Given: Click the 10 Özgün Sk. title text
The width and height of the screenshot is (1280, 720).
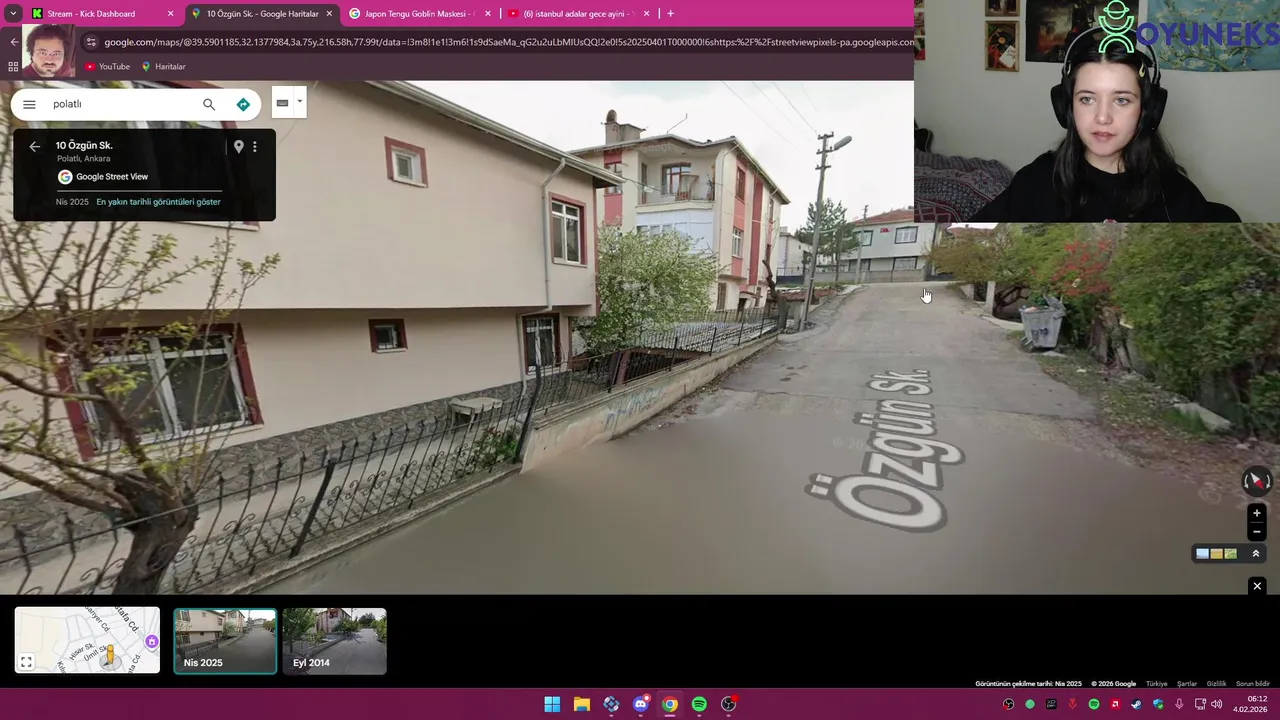Looking at the screenshot, I should (84, 145).
